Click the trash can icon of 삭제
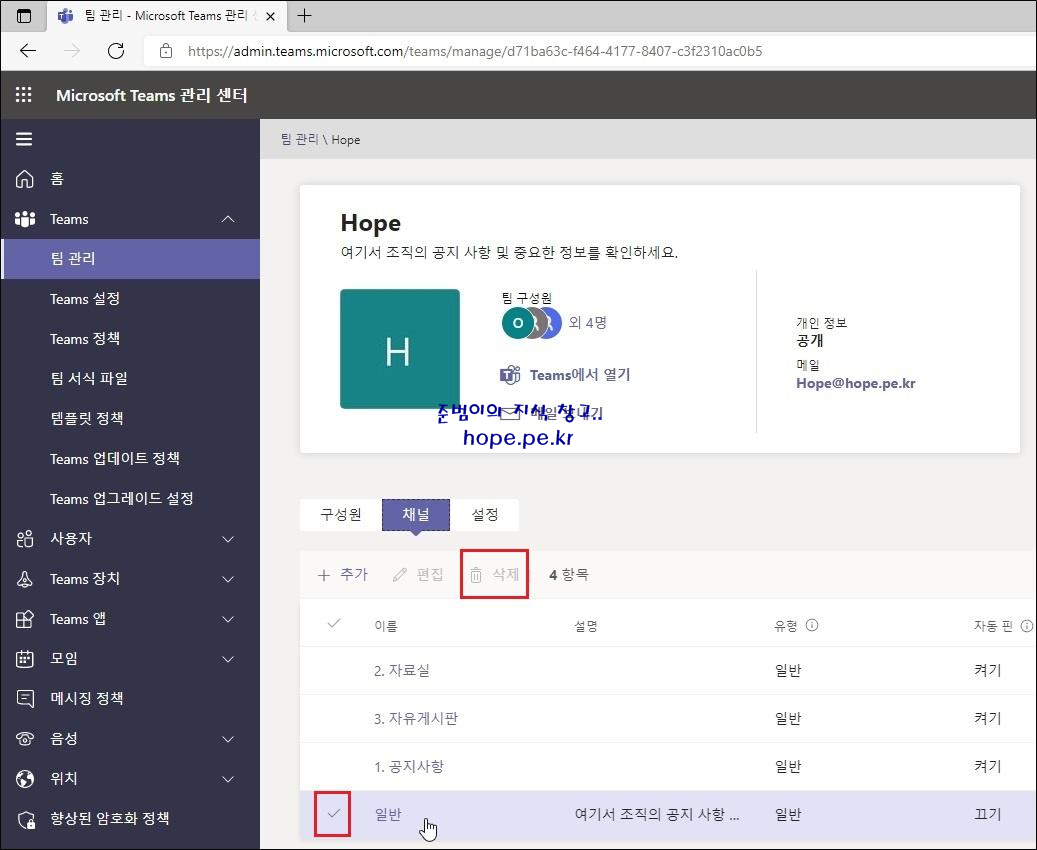1037x850 pixels. 476,575
